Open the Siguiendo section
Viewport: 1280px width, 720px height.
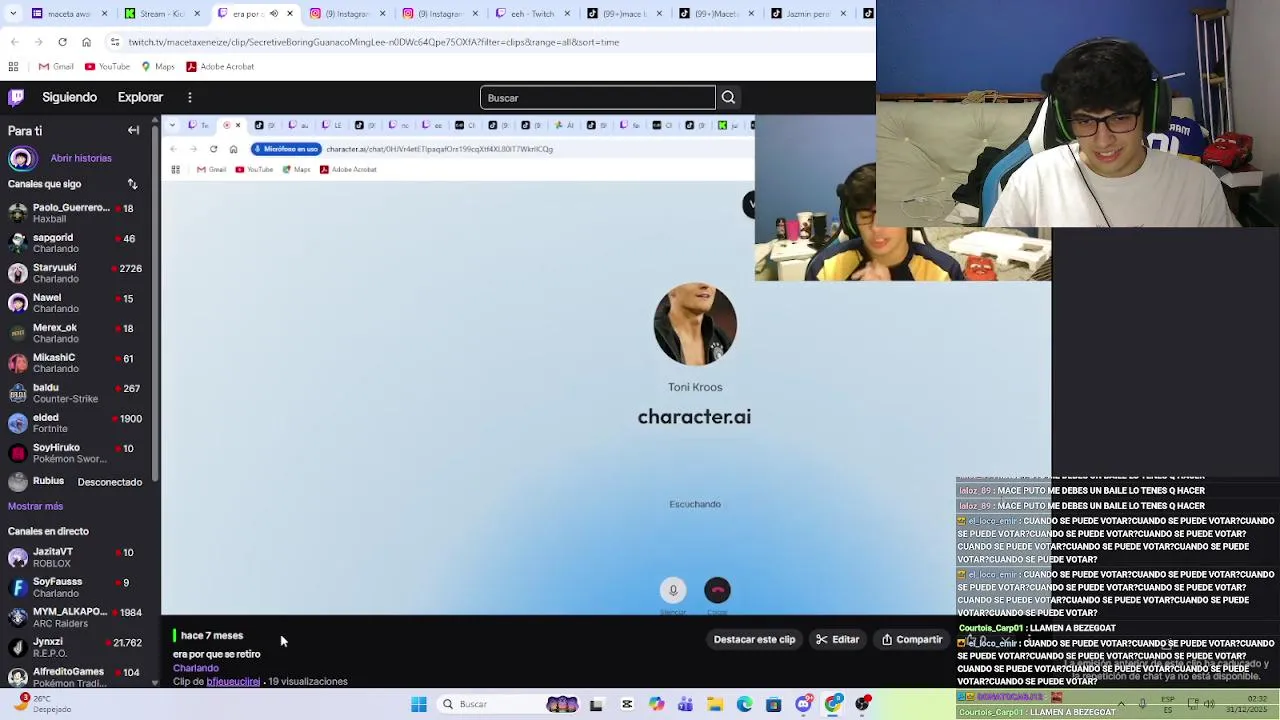coord(69,98)
